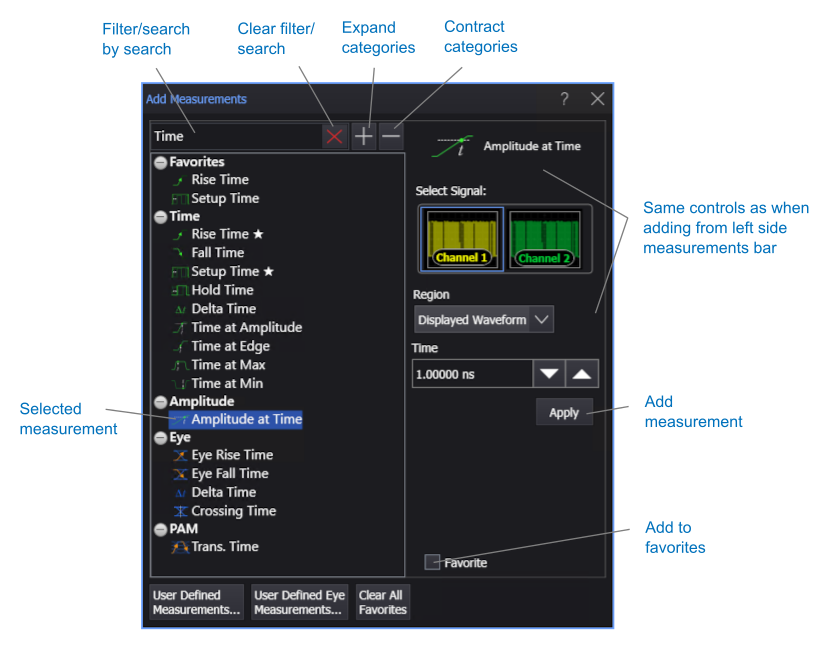833x654 pixels.
Task: Click Clear All Favorites button
Action: 383,602
